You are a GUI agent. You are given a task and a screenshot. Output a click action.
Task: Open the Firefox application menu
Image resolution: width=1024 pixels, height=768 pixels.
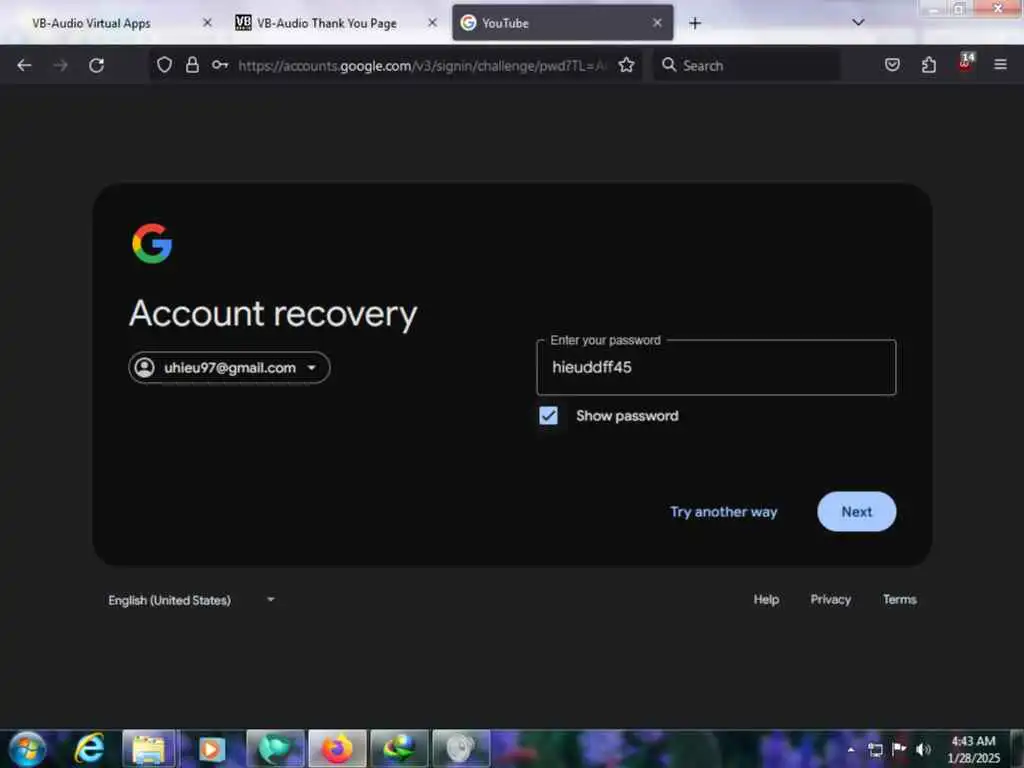1000,65
